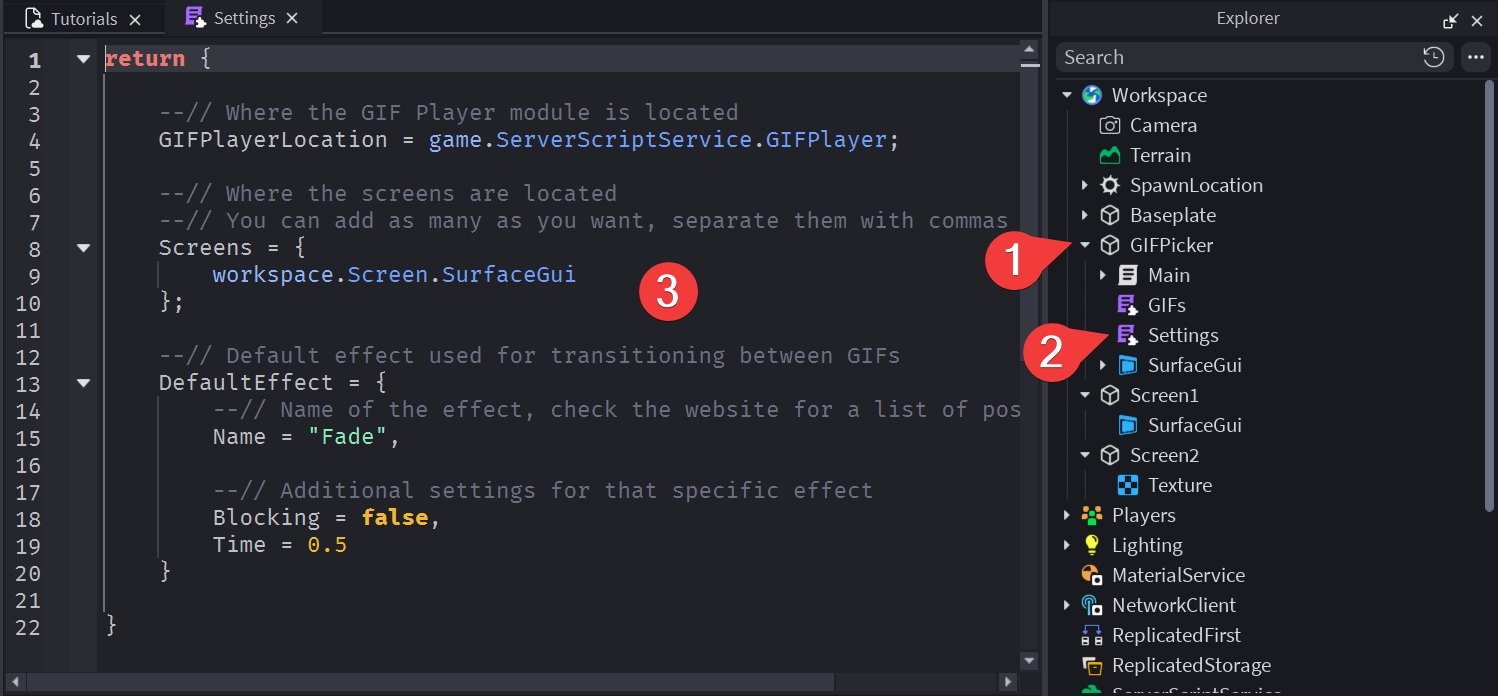This screenshot has height=696, width=1498.
Task: Expand the SpawnLocation node
Action: [1085, 185]
